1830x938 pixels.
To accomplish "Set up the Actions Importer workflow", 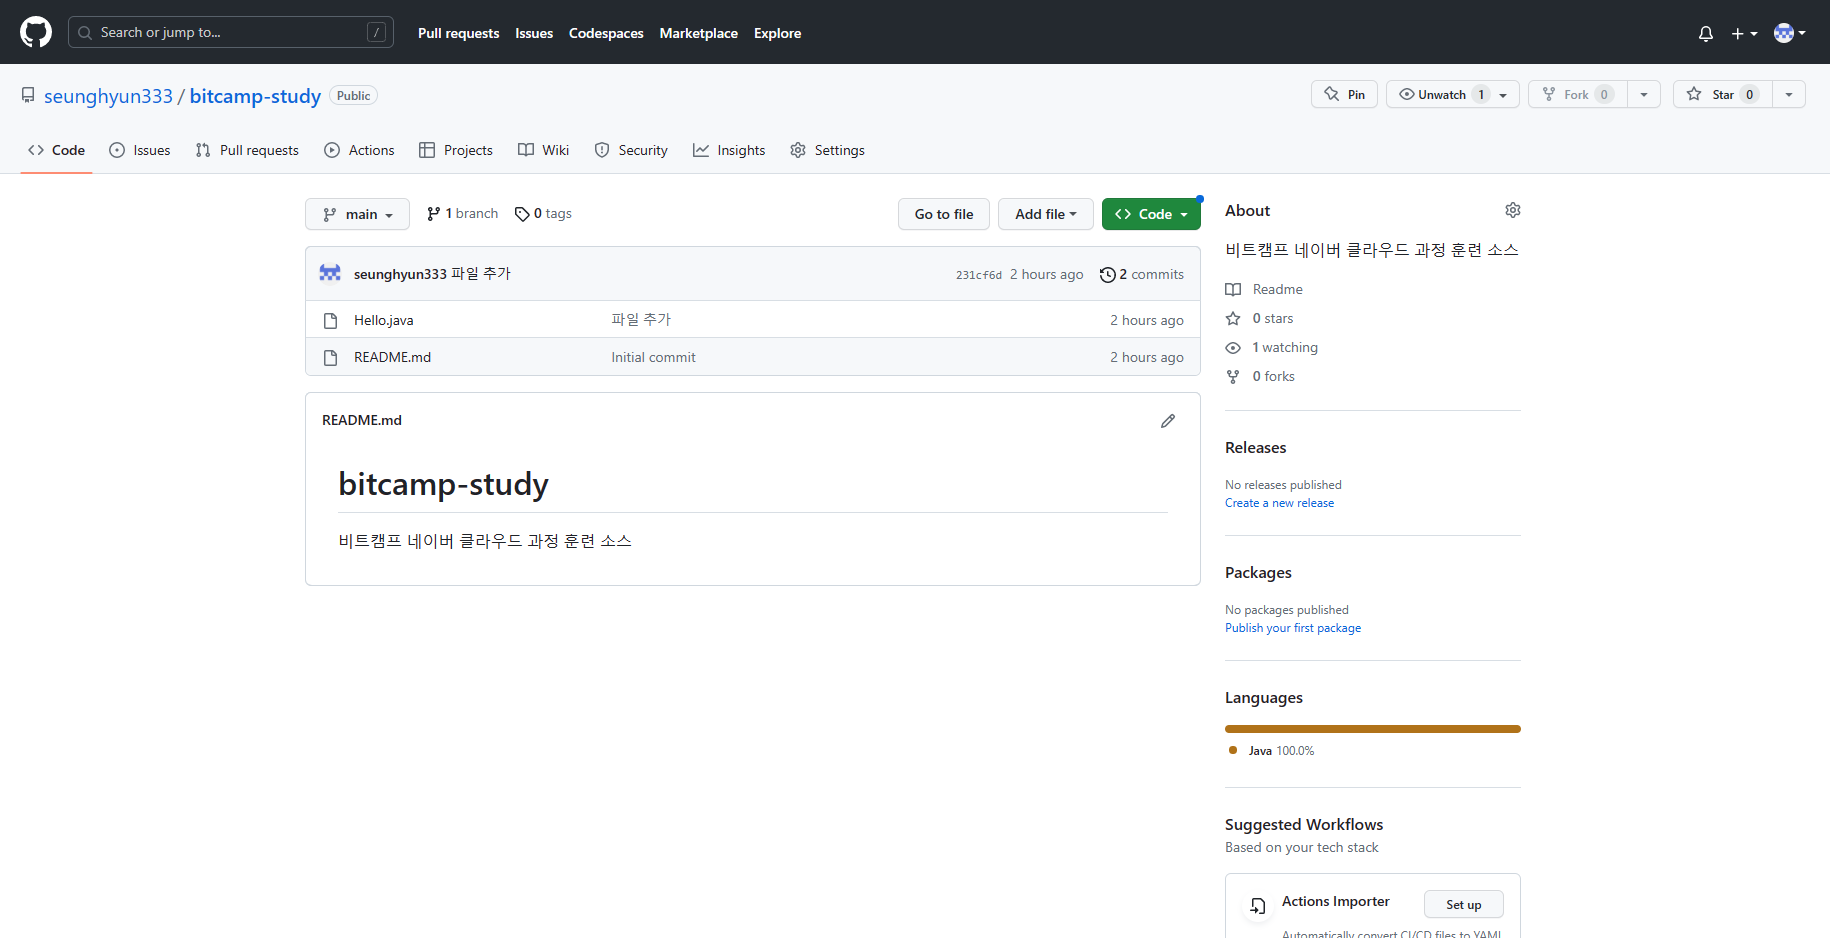I will coord(1464,904).
